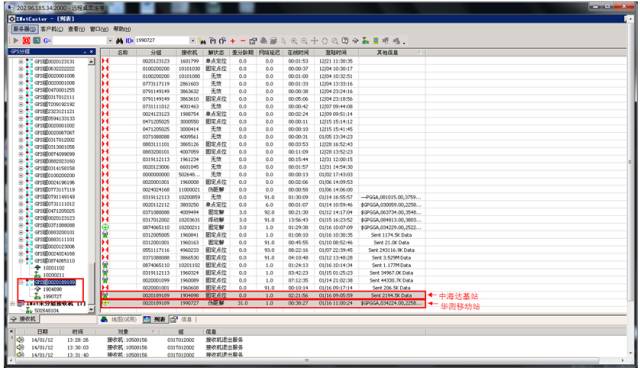Open the G: group combo box dropdown
640x371 pixels.
pos(110,40)
